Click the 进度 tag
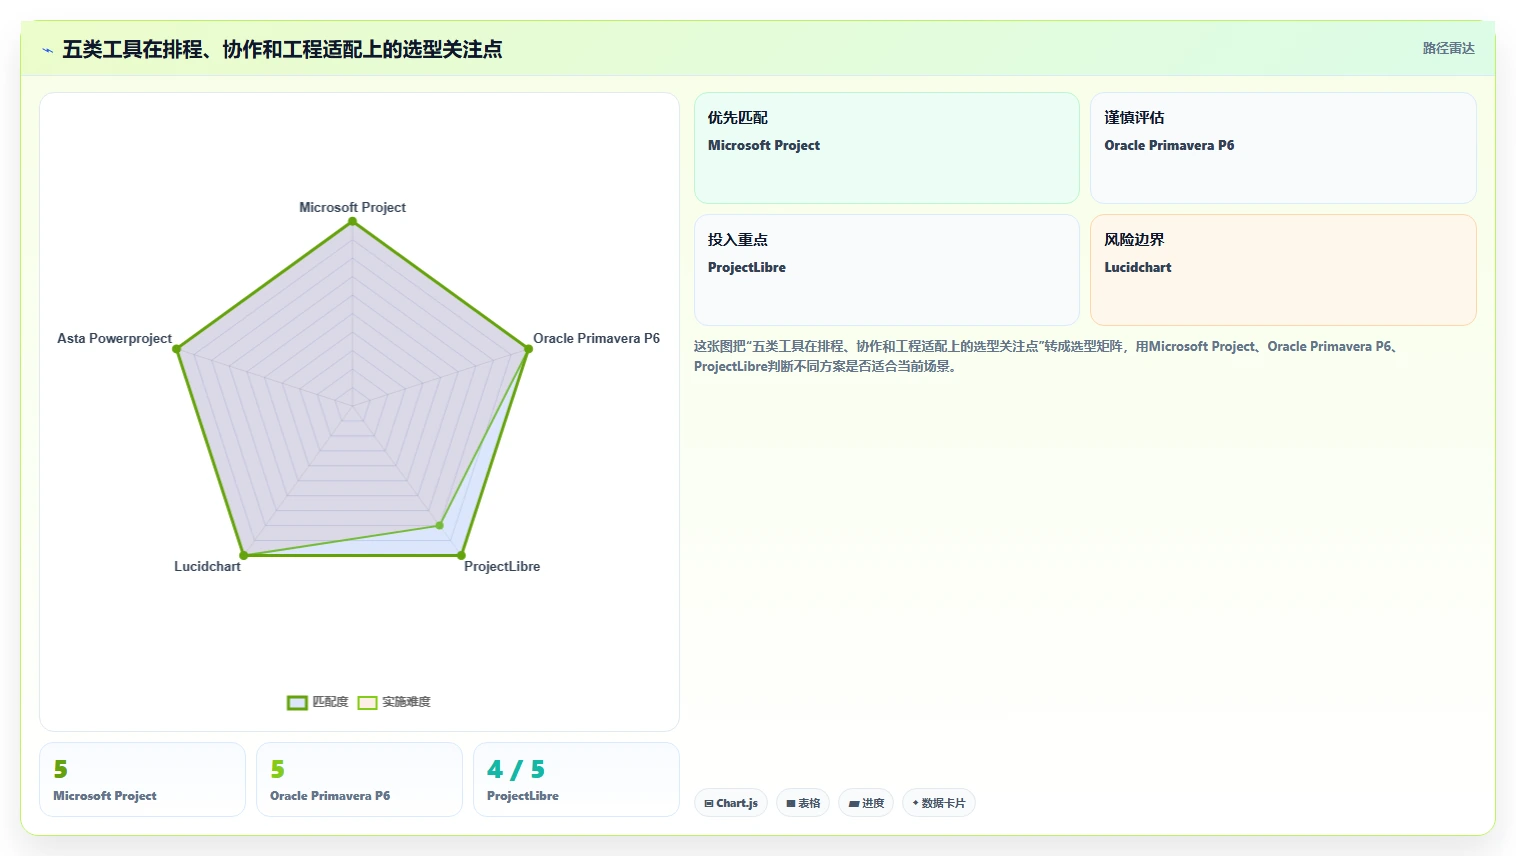The width and height of the screenshot is (1516, 856). click(x=866, y=803)
